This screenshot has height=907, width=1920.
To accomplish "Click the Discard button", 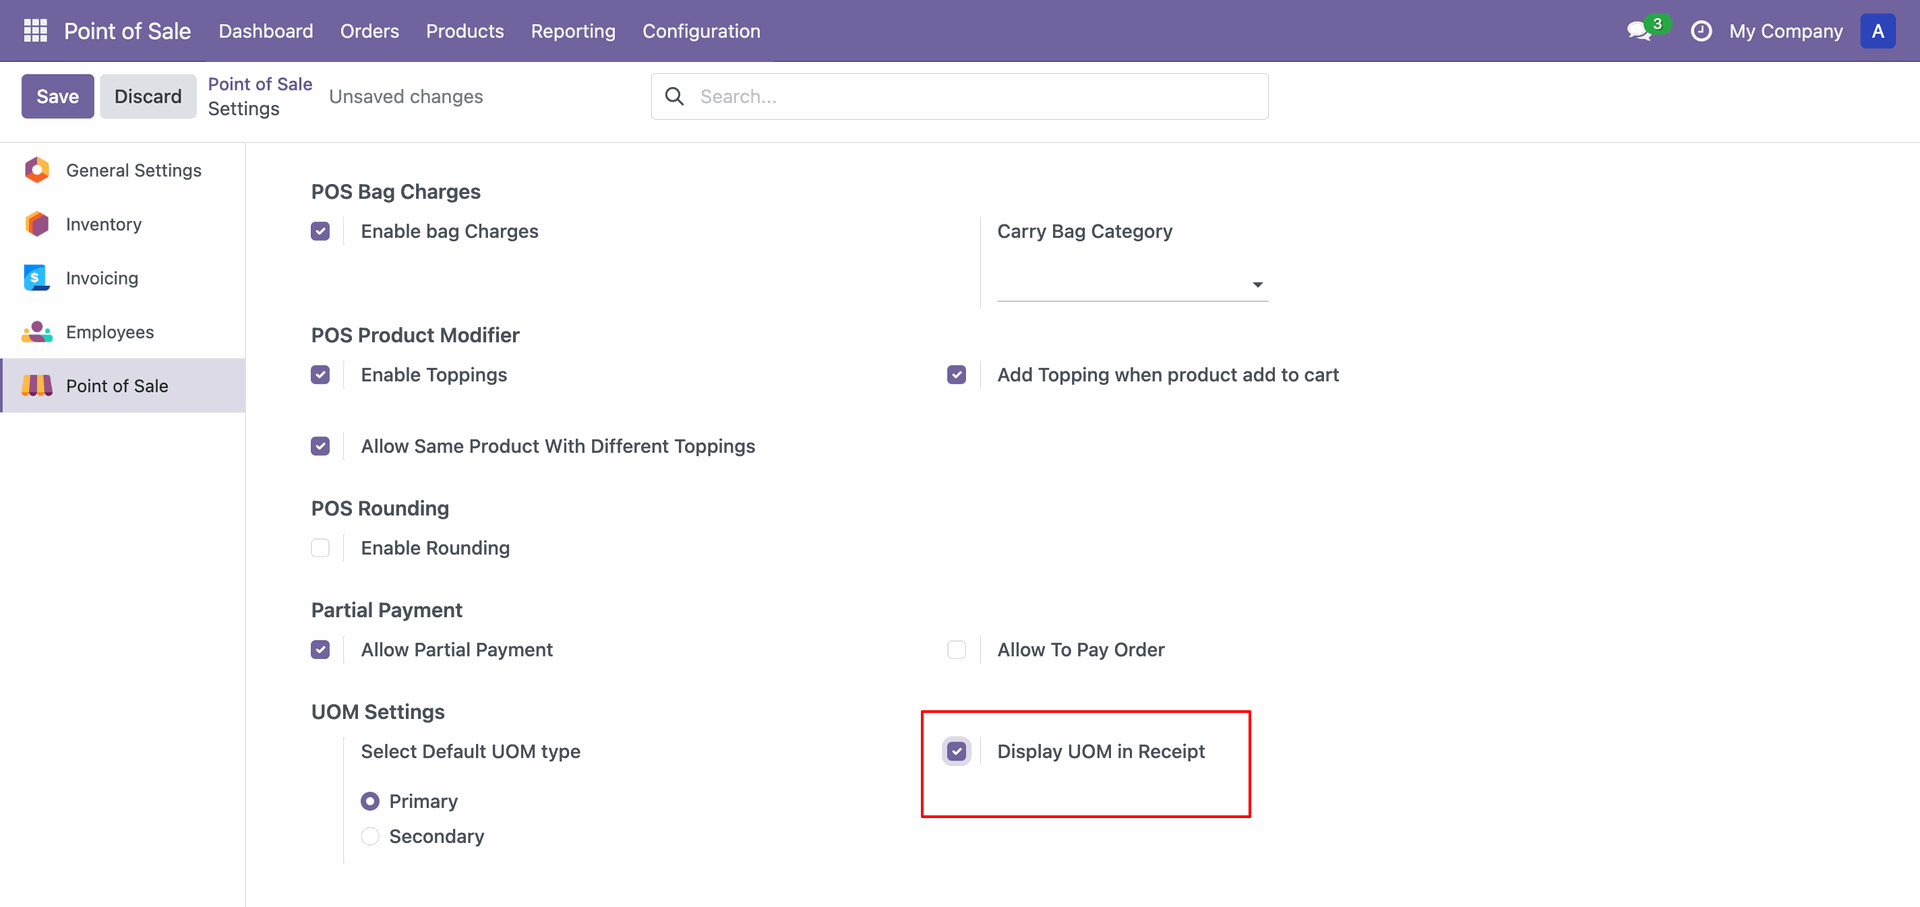I will 148,96.
